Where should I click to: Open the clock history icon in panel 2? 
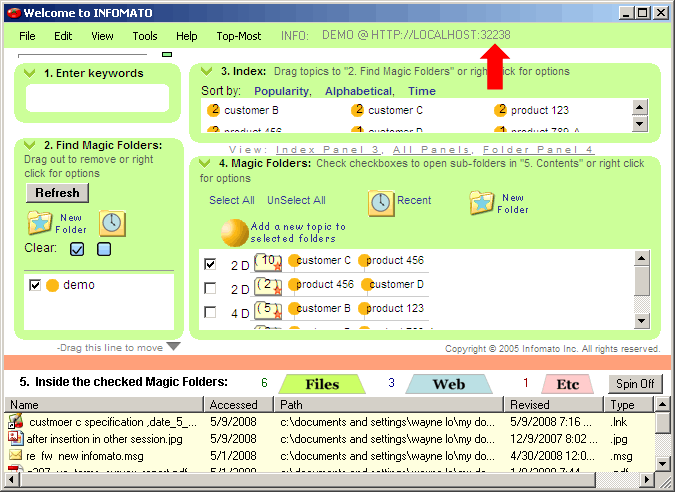tap(112, 223)
